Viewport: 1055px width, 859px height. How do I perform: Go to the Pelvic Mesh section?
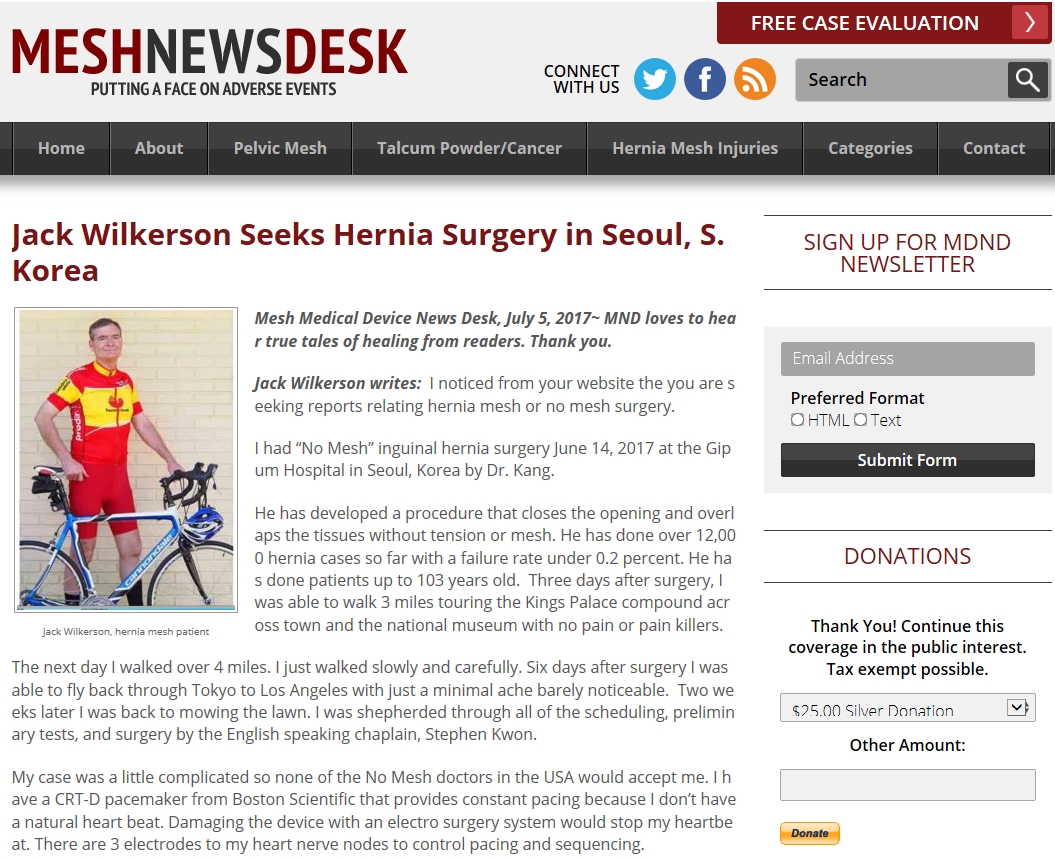coord(280,148)
